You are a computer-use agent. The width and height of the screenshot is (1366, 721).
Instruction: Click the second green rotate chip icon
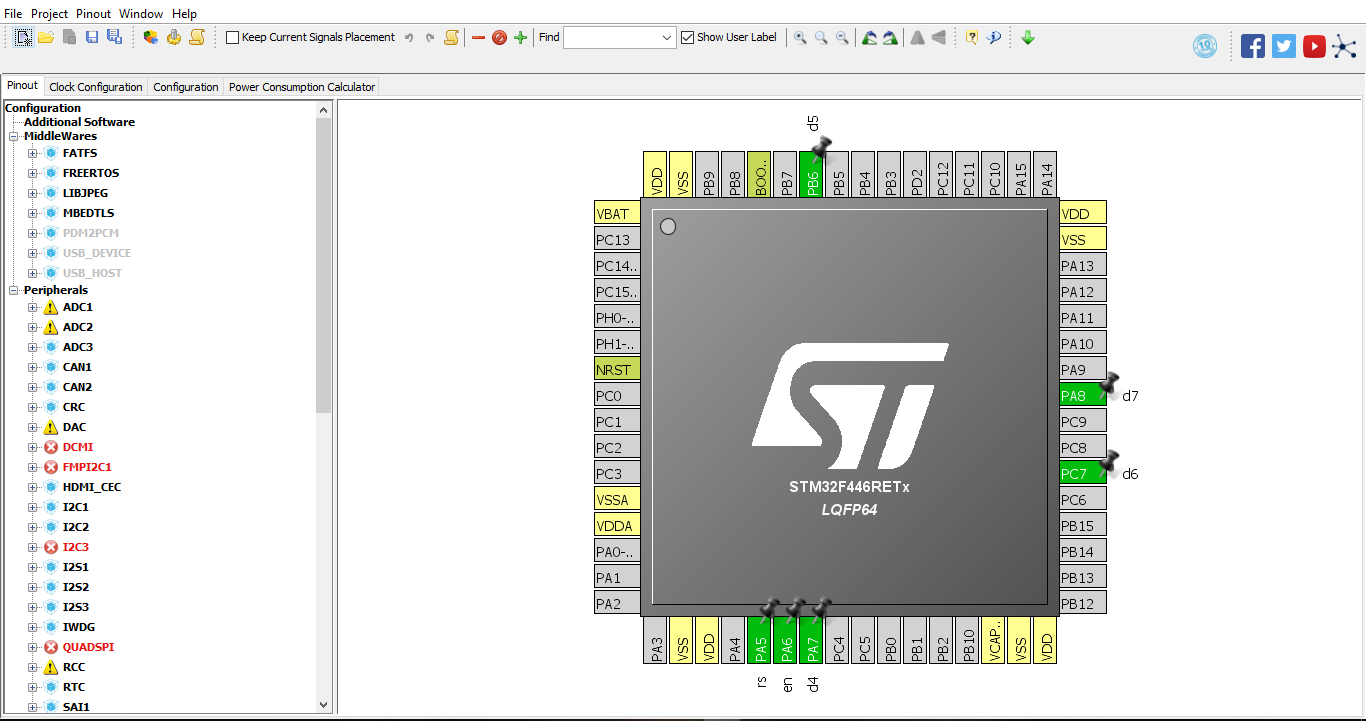click(890, 37)
